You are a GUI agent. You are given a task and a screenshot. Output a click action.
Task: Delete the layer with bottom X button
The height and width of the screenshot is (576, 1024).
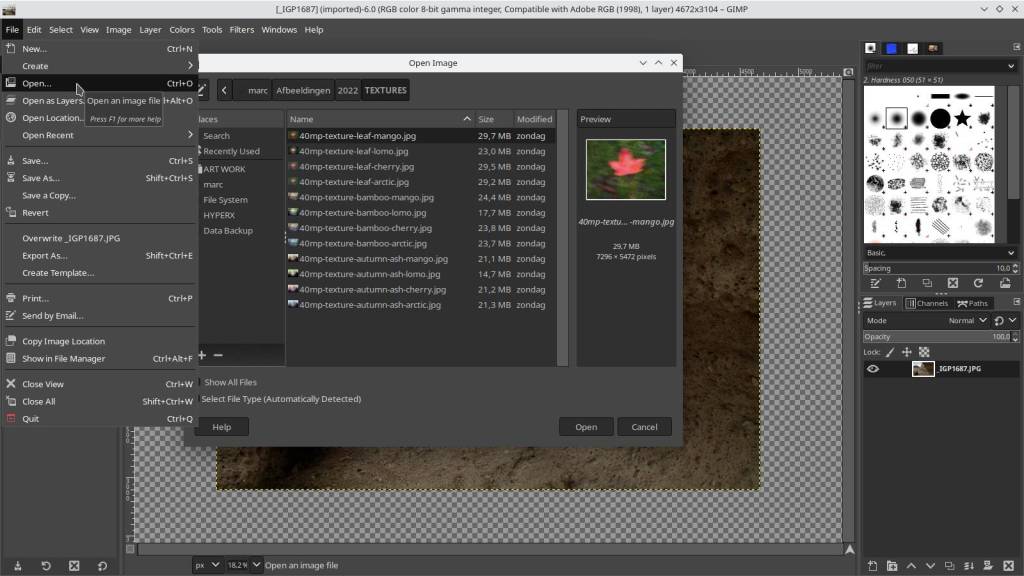point(1008,566)
